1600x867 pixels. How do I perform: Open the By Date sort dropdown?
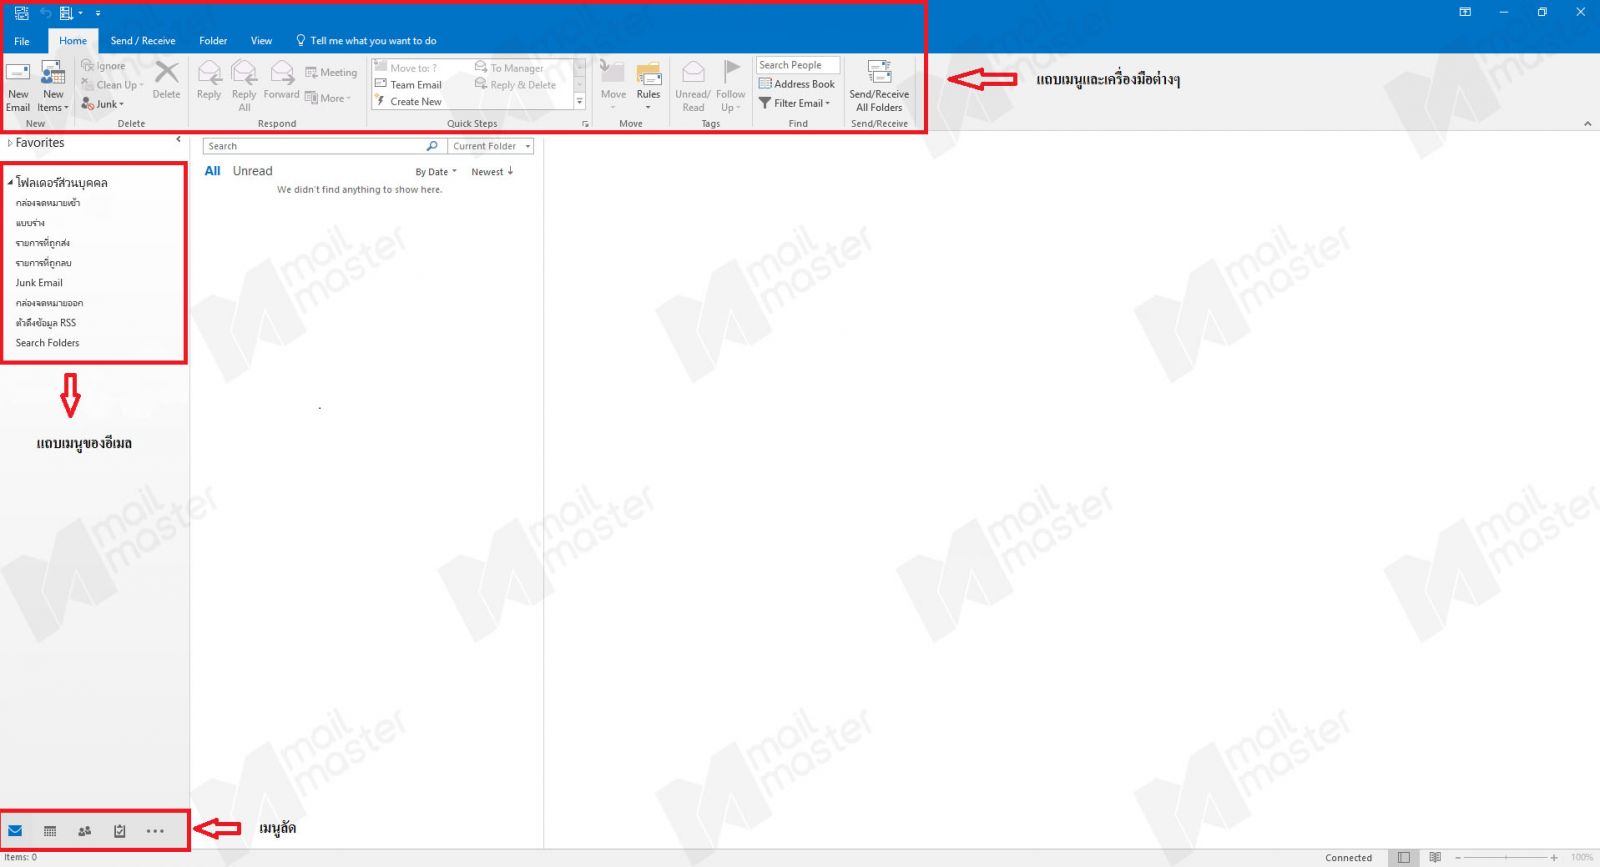[436, 172]
